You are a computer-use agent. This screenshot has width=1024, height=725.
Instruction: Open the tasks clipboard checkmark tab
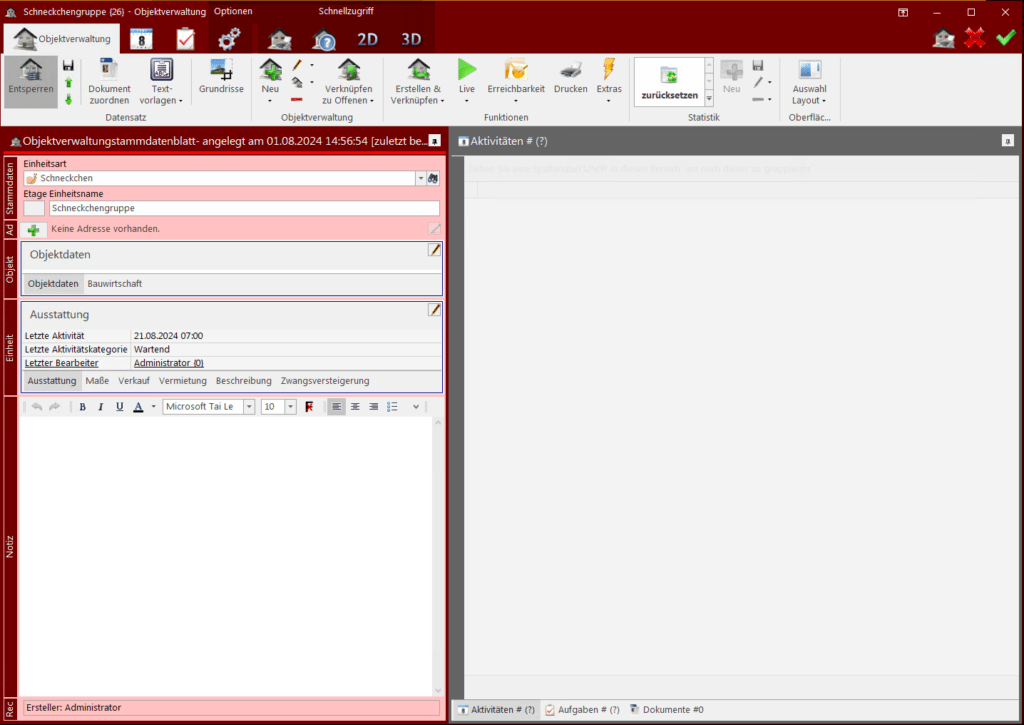coord(185,39)
